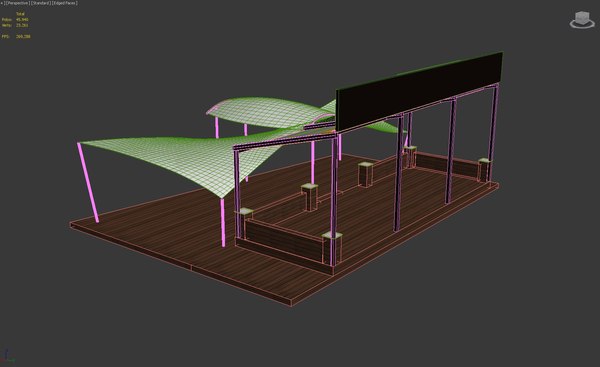Image resolution: width=600 pixels, height=367 pixels.
Task: Select the black signboard panel object
Action: [x=419, y=91]
